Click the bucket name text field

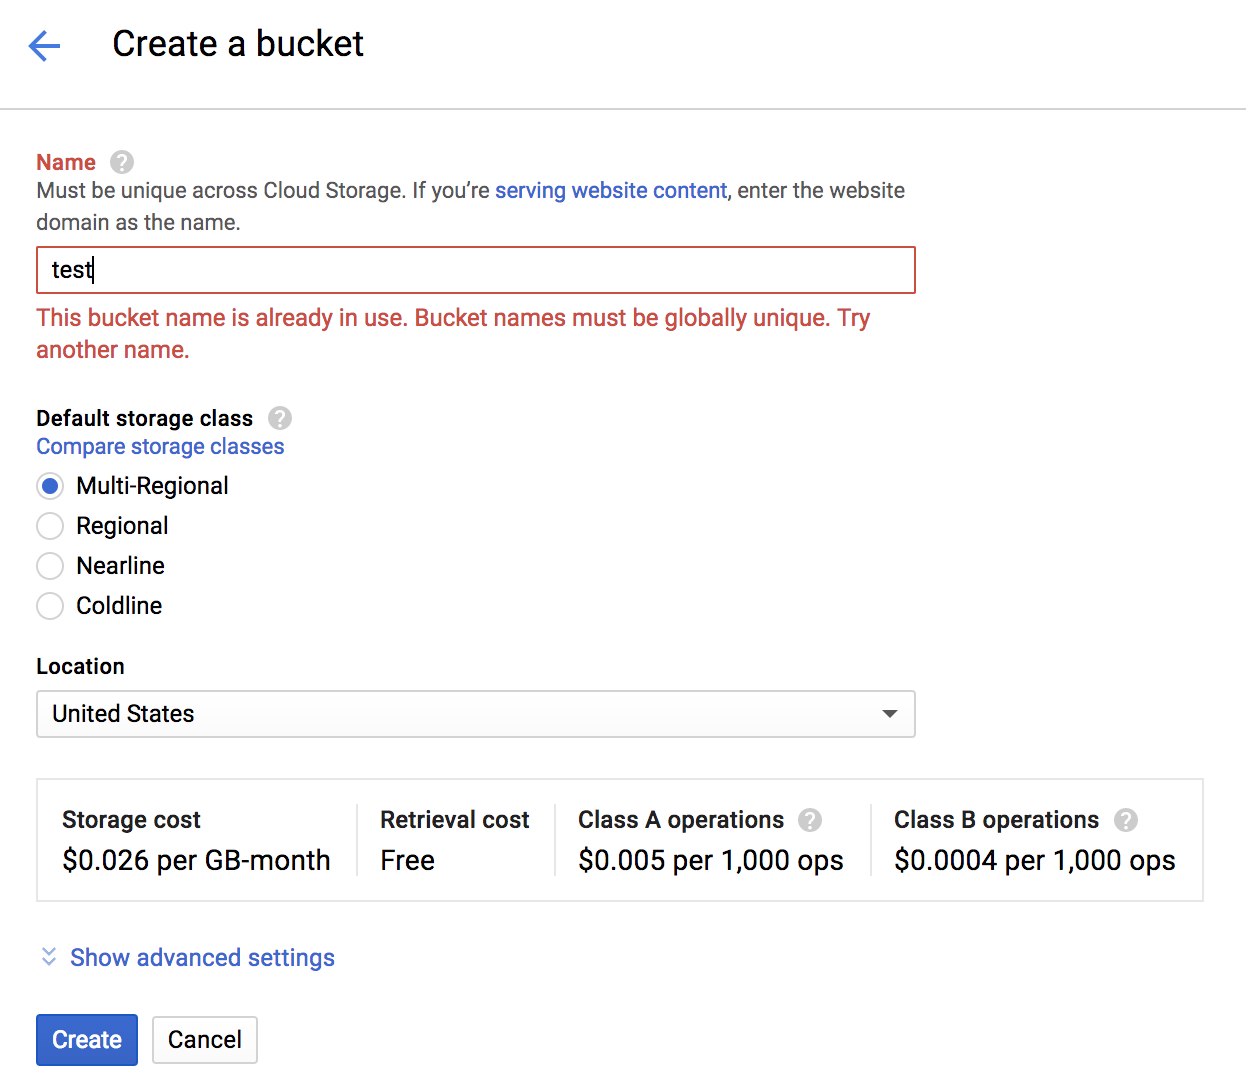point(475,270)
